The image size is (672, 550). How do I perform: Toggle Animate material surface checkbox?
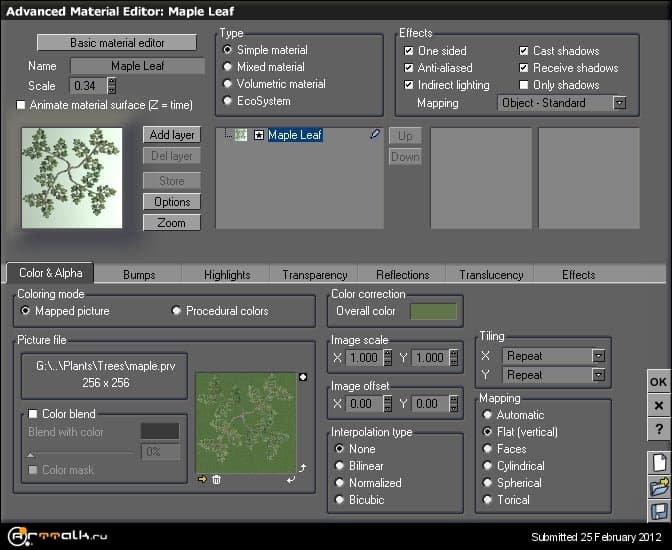[22, 105]
